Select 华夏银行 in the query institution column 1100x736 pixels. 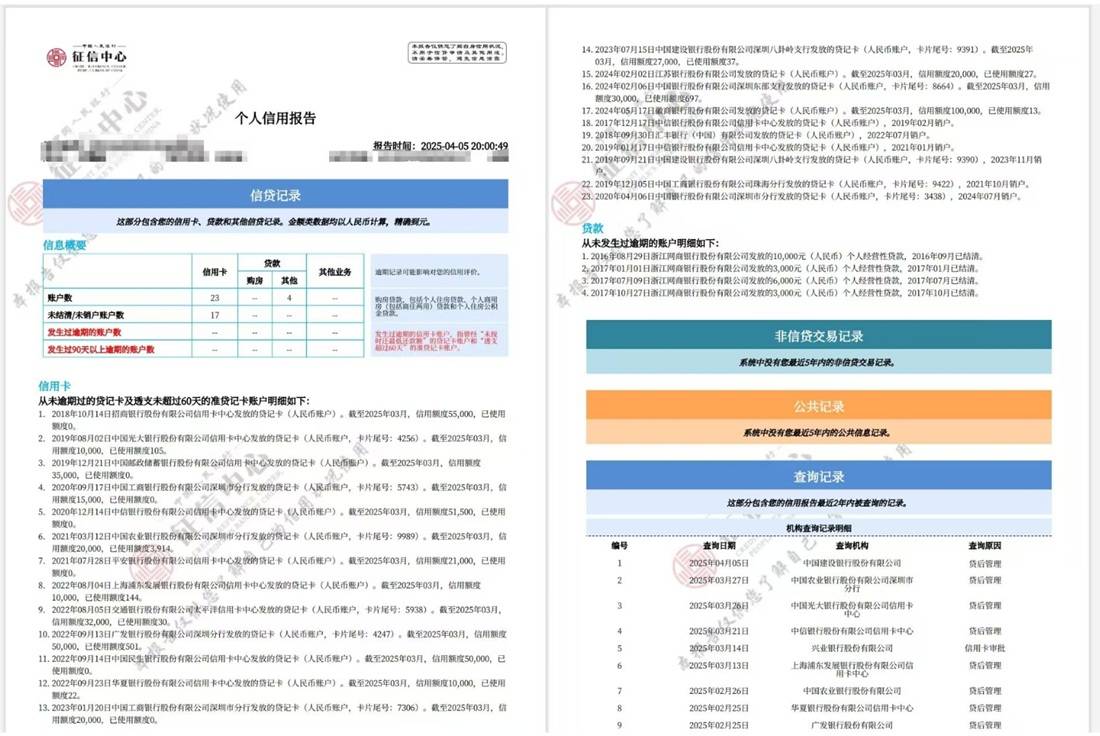point(852,708)
